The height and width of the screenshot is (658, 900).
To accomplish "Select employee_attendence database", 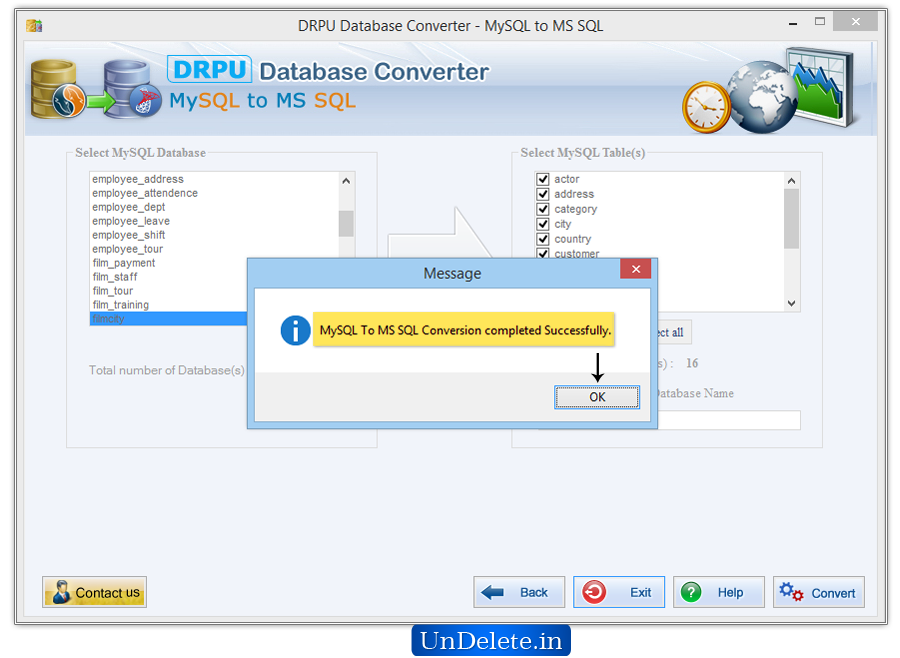I will [145, 193].
